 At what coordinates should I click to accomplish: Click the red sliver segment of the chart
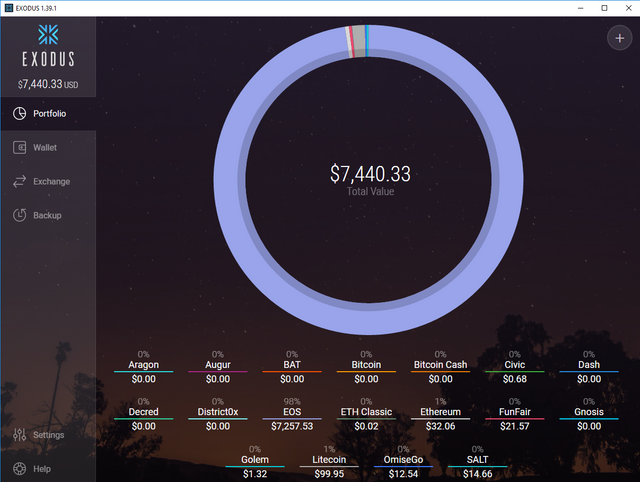coord(351,42)
